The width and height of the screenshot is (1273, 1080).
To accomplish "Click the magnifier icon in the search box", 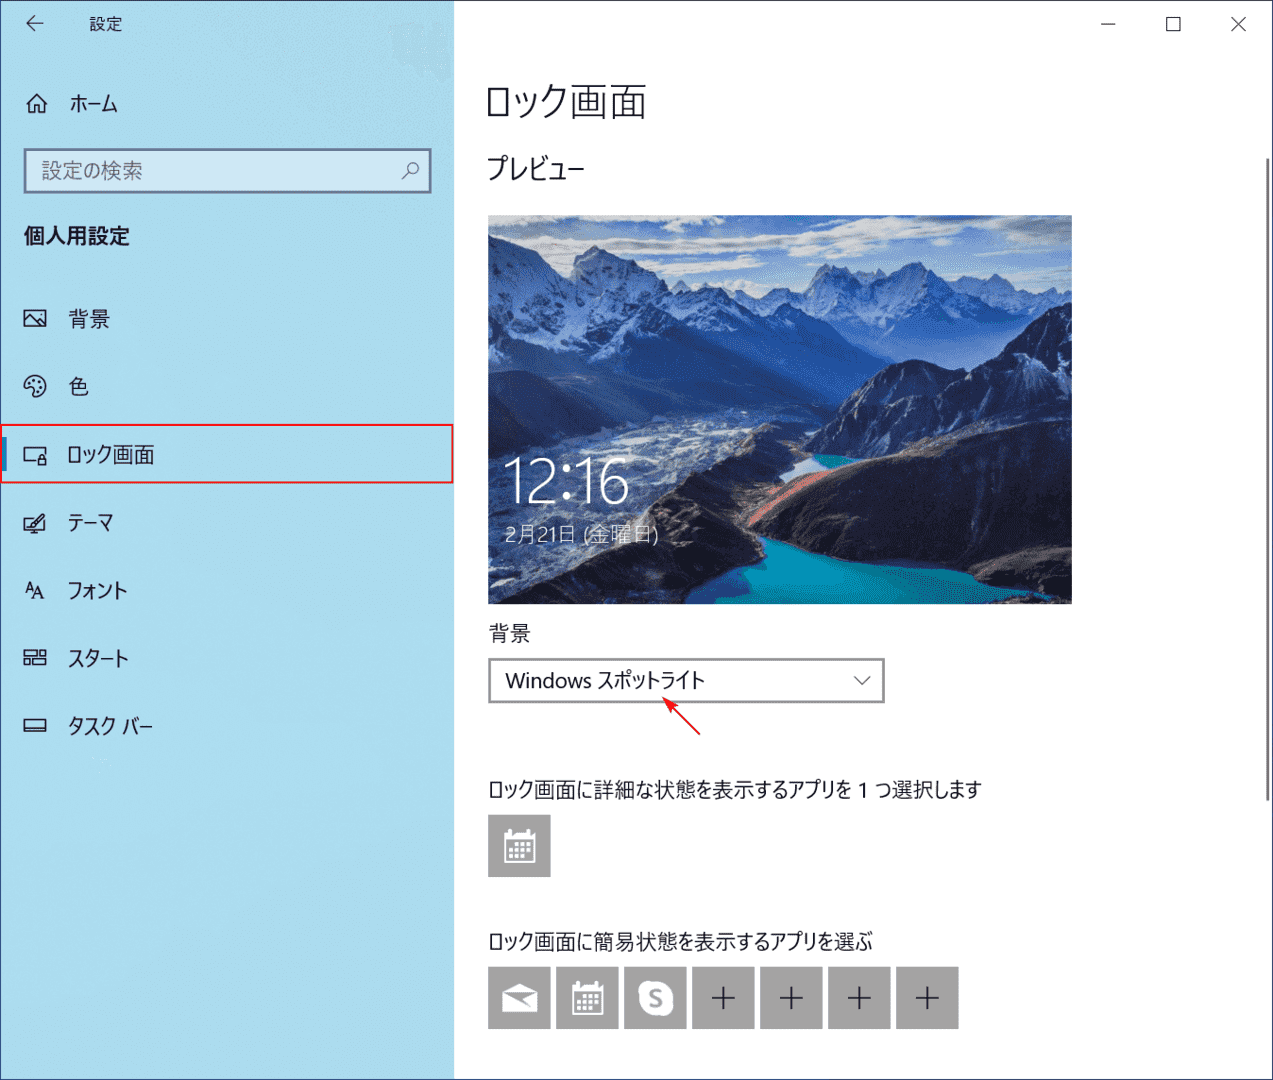I will point(410,171).
